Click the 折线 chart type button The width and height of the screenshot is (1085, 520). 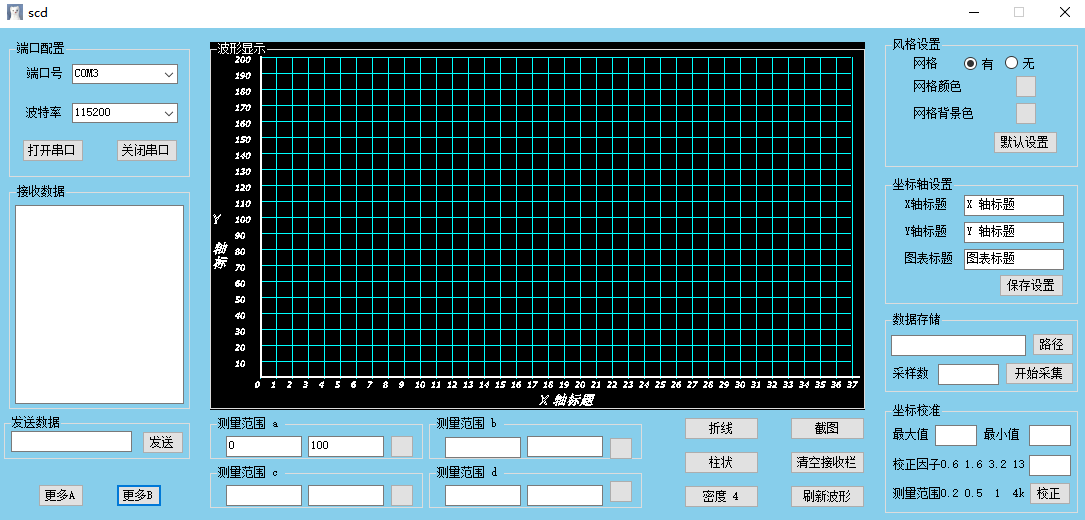pos(721,429)
